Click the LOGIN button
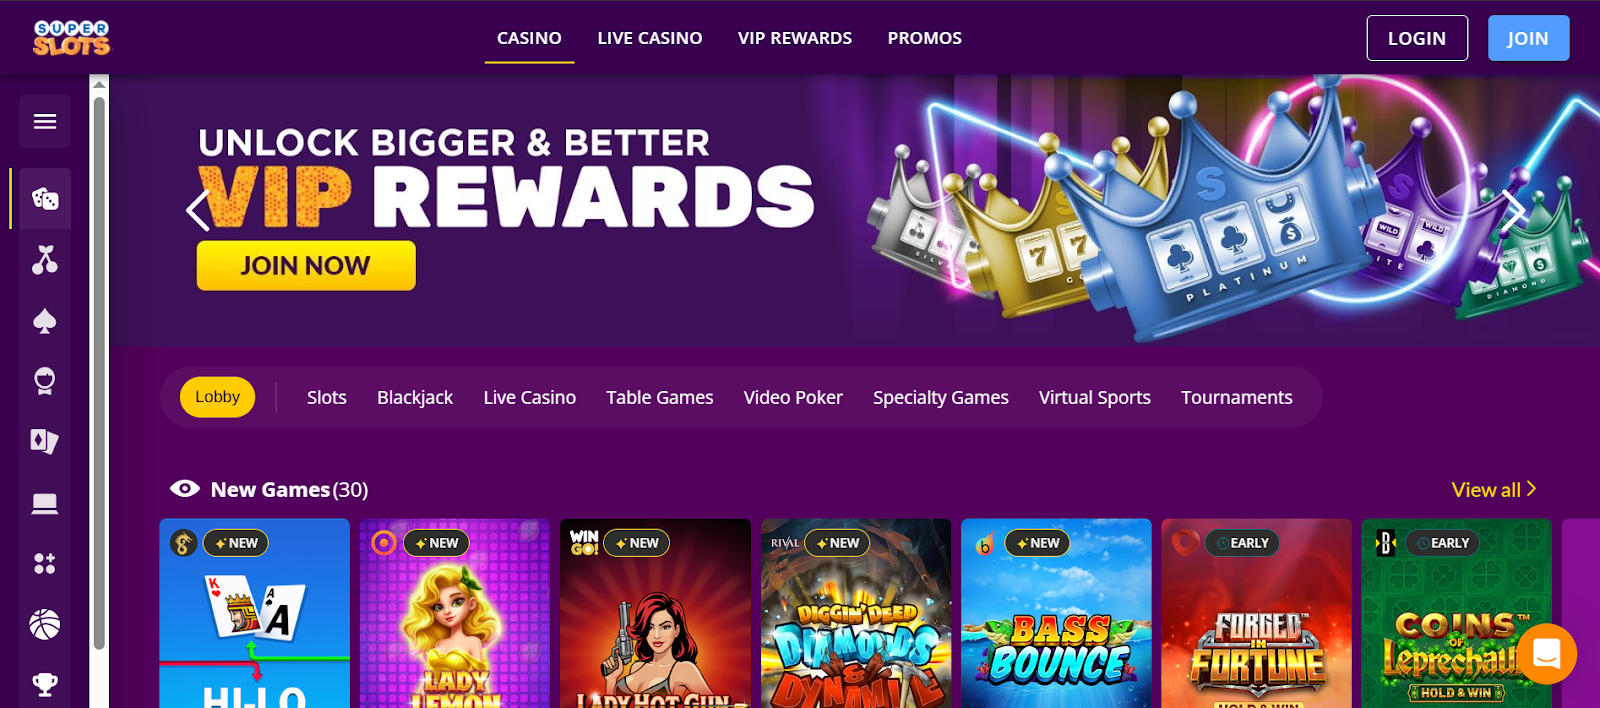This screenshot has height=708, width=1600. pyautogui.click(x=1417, y=38)
